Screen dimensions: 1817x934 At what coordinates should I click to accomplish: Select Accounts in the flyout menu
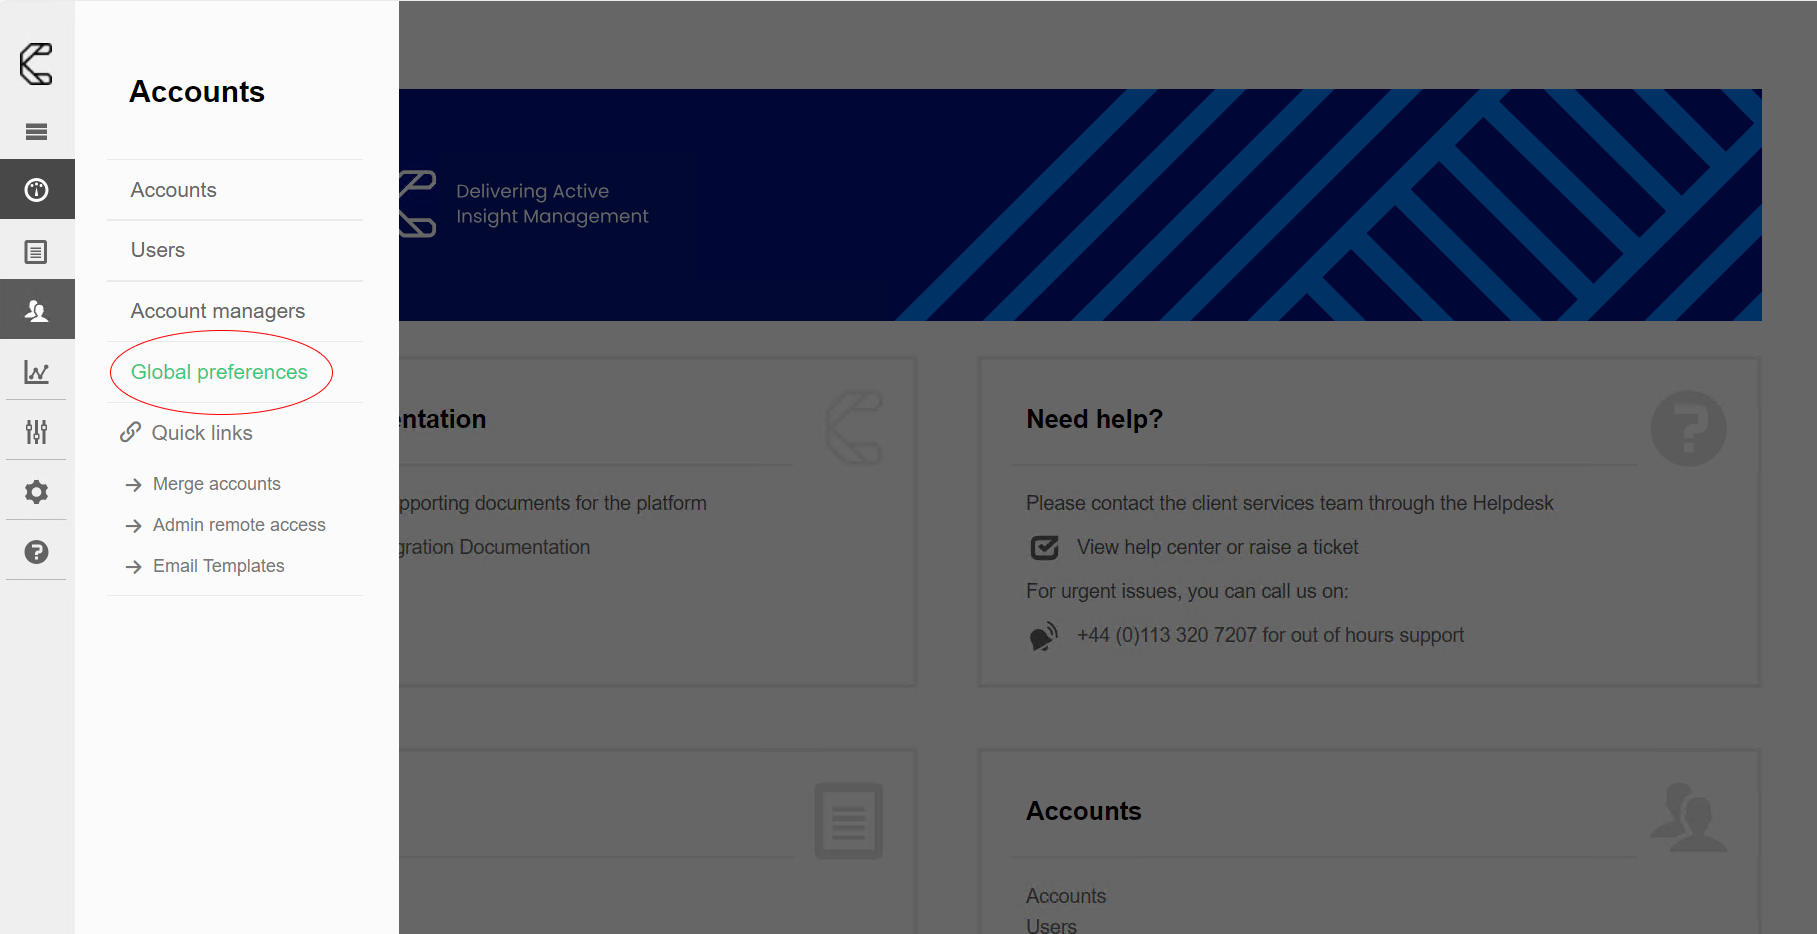click(x=173, y=190)
